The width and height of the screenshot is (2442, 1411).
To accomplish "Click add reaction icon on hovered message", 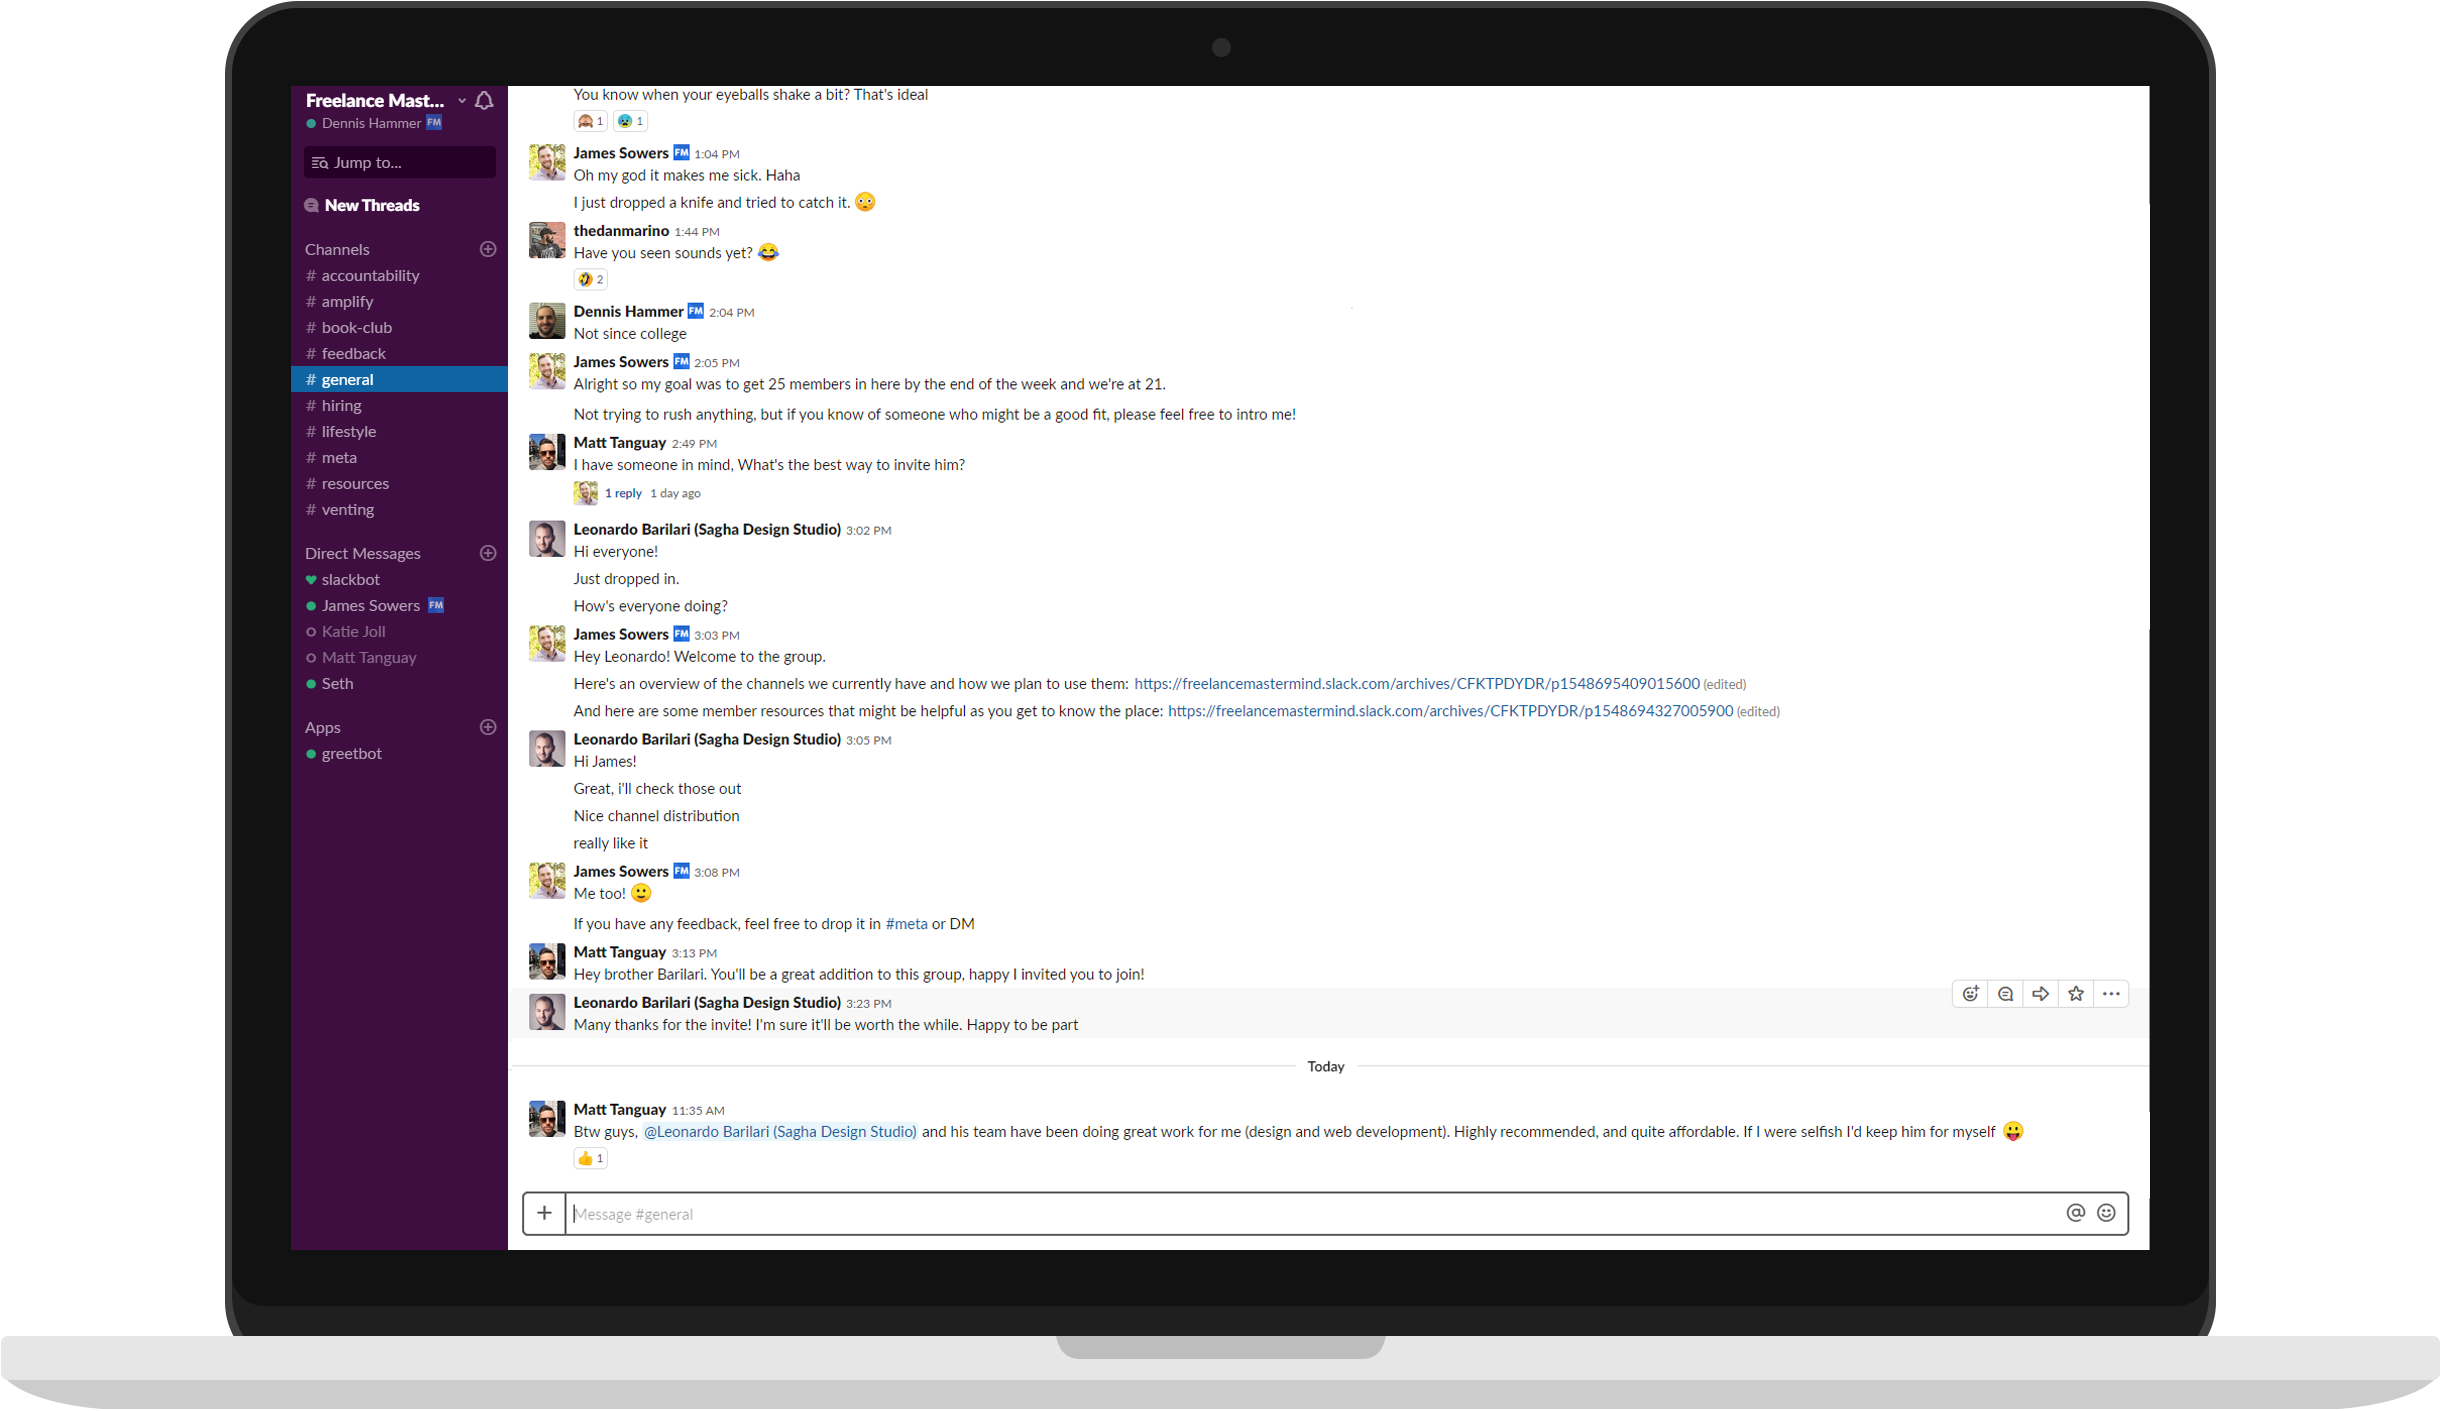I will (1971, 994).
